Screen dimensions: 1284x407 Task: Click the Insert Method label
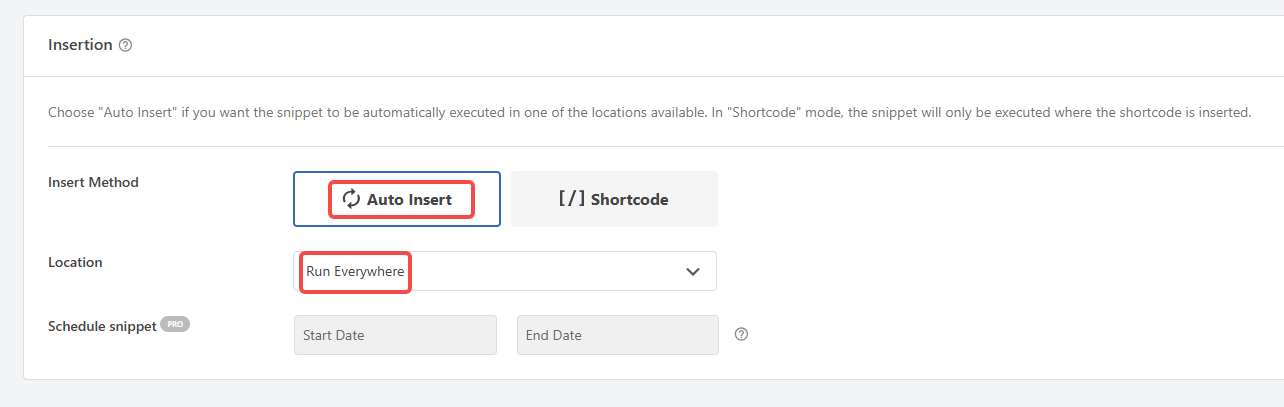(93, 182)
